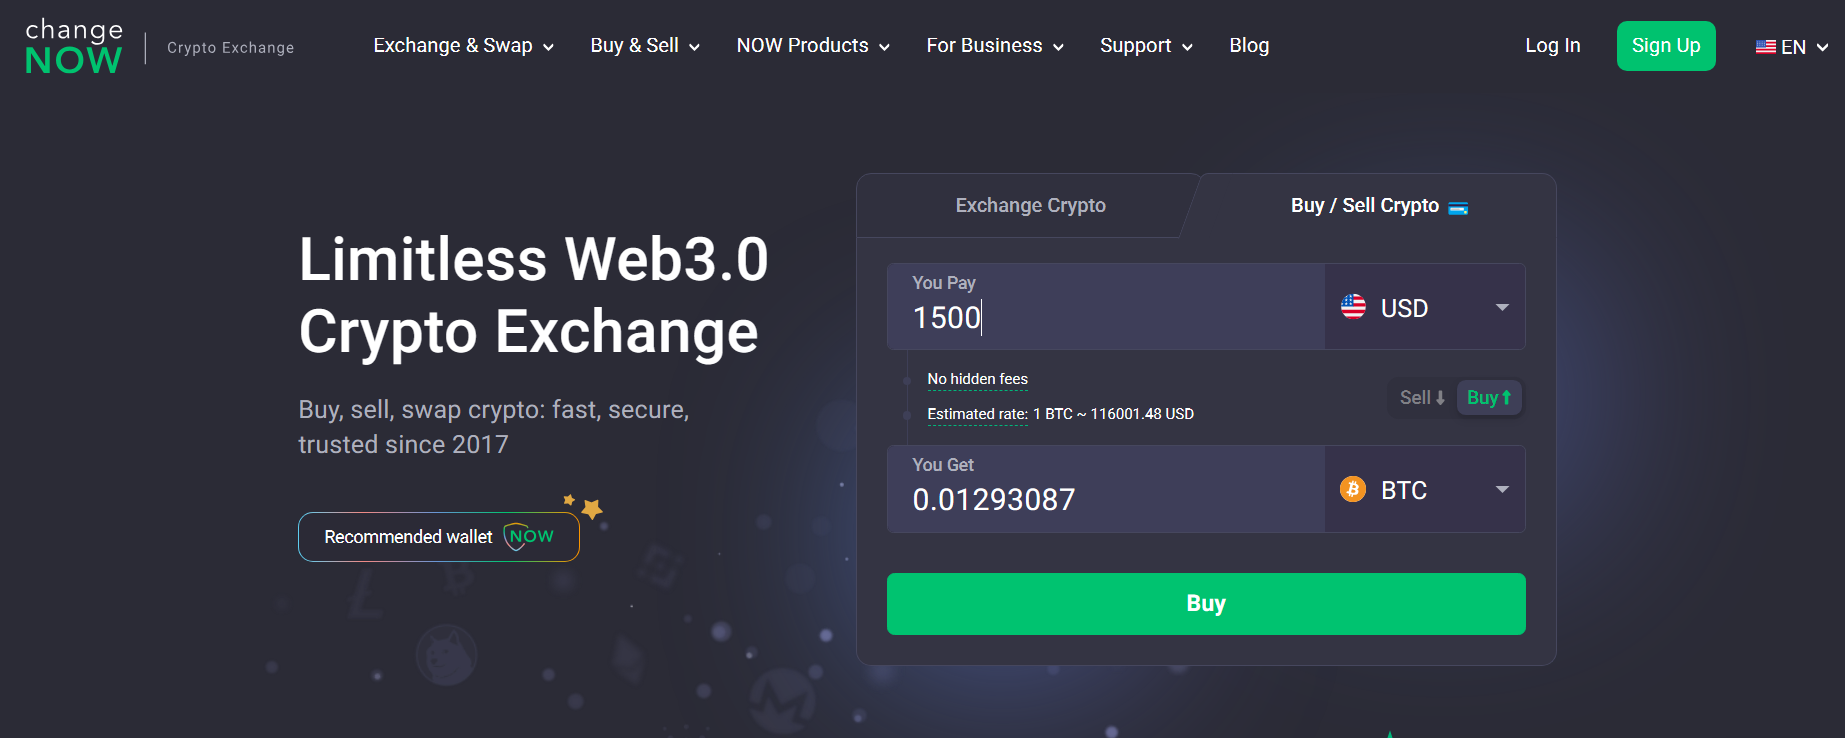Click the No hidden fees label

977,379
